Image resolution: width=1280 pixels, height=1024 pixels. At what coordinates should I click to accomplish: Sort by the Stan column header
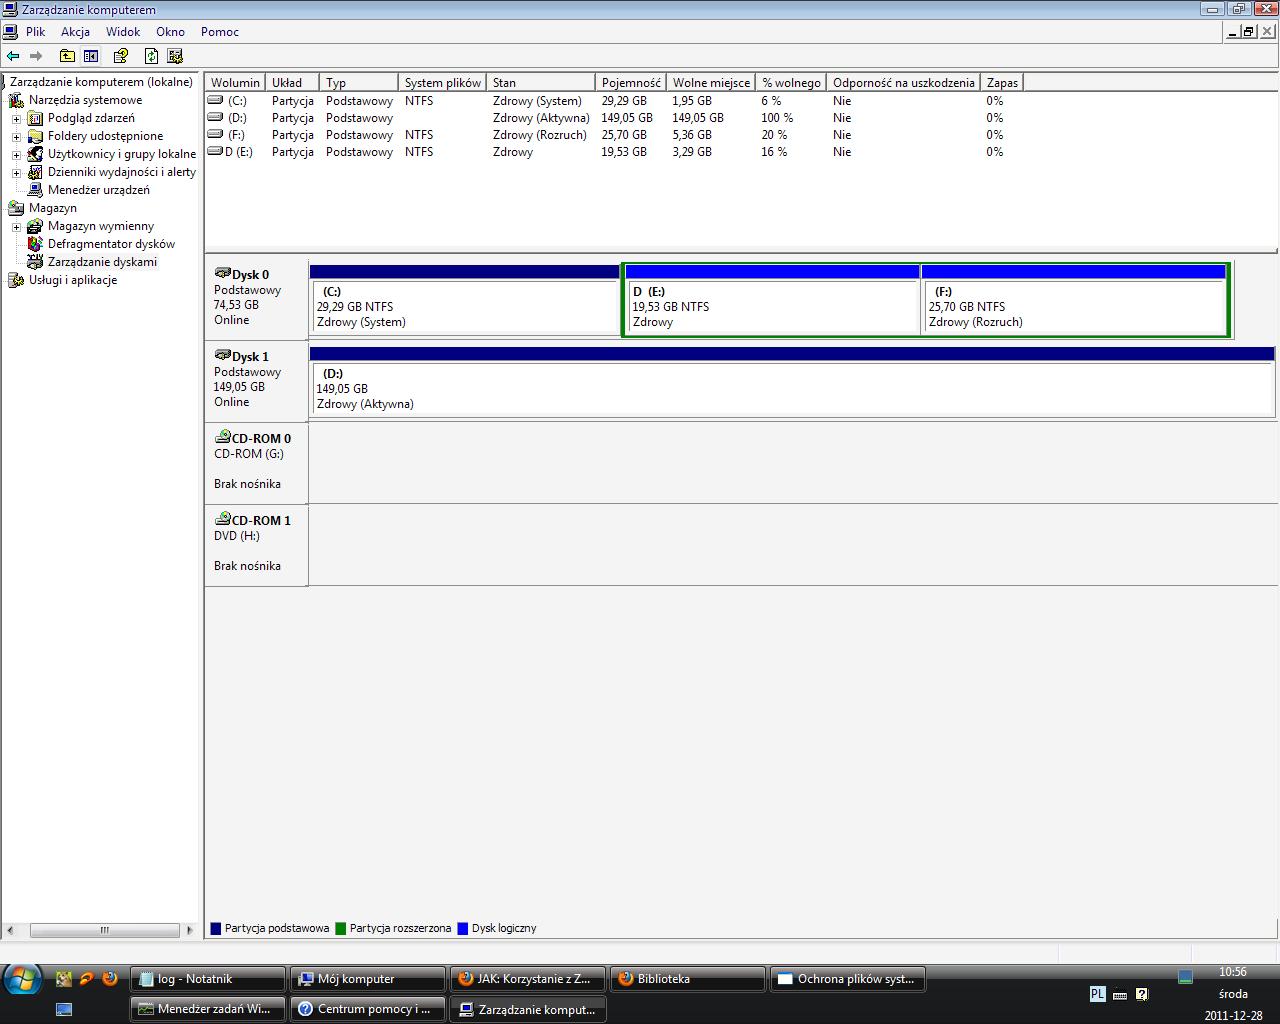click(x=541, y=83)
